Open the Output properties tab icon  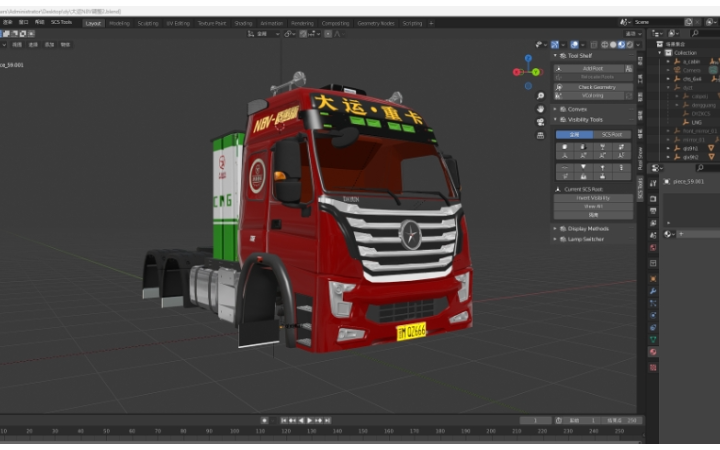(653, 211)
